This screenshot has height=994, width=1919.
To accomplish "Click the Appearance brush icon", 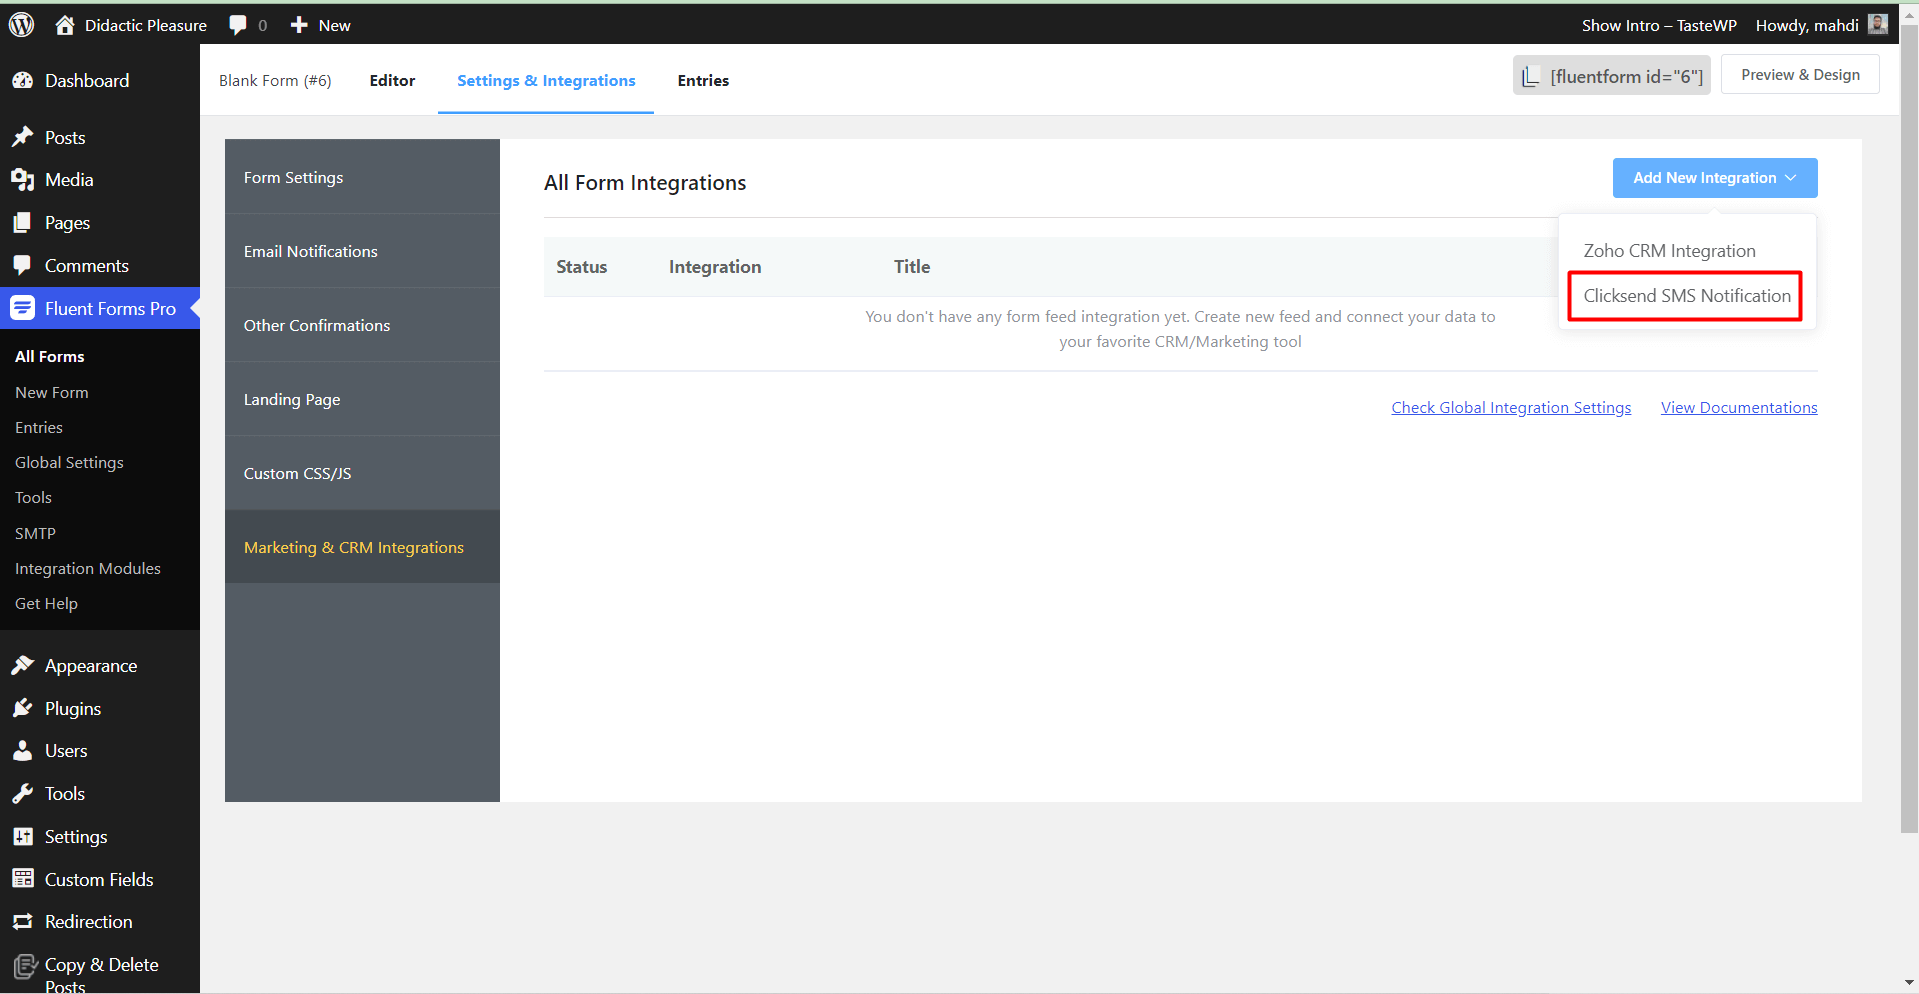I will pyautogui.click(x=23, y=666).
